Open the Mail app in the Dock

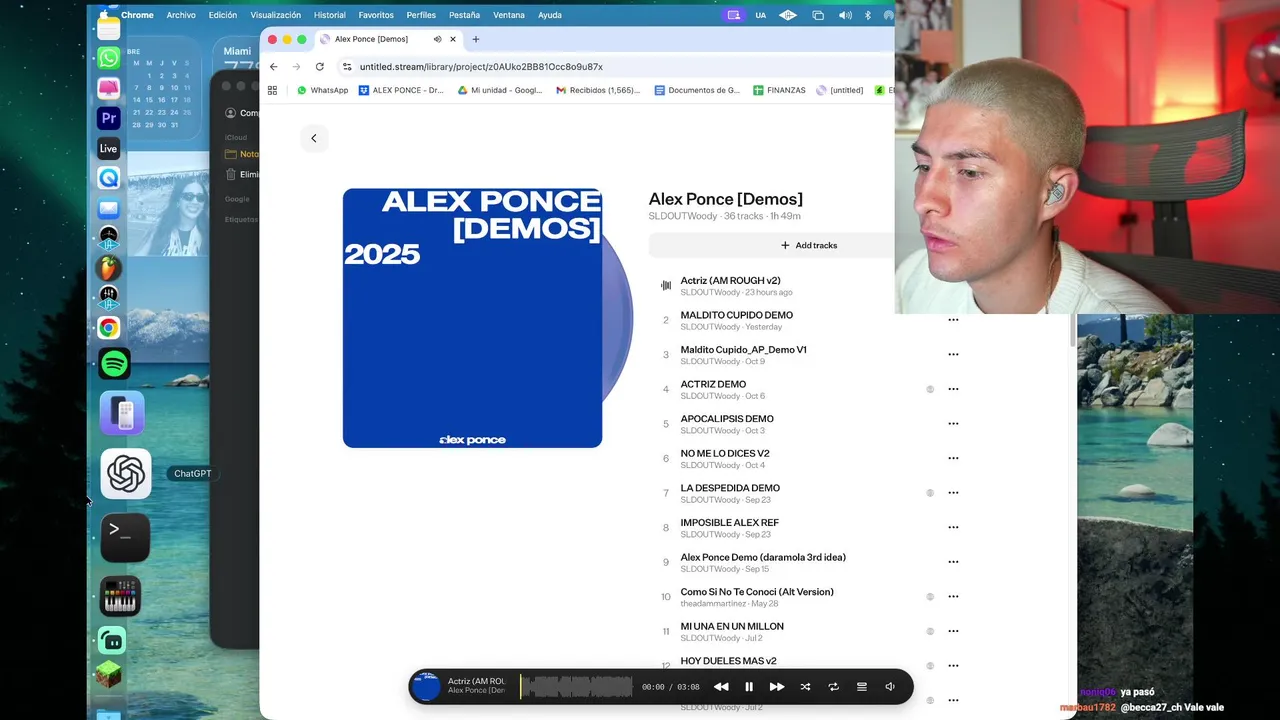(x=109, y=209)
